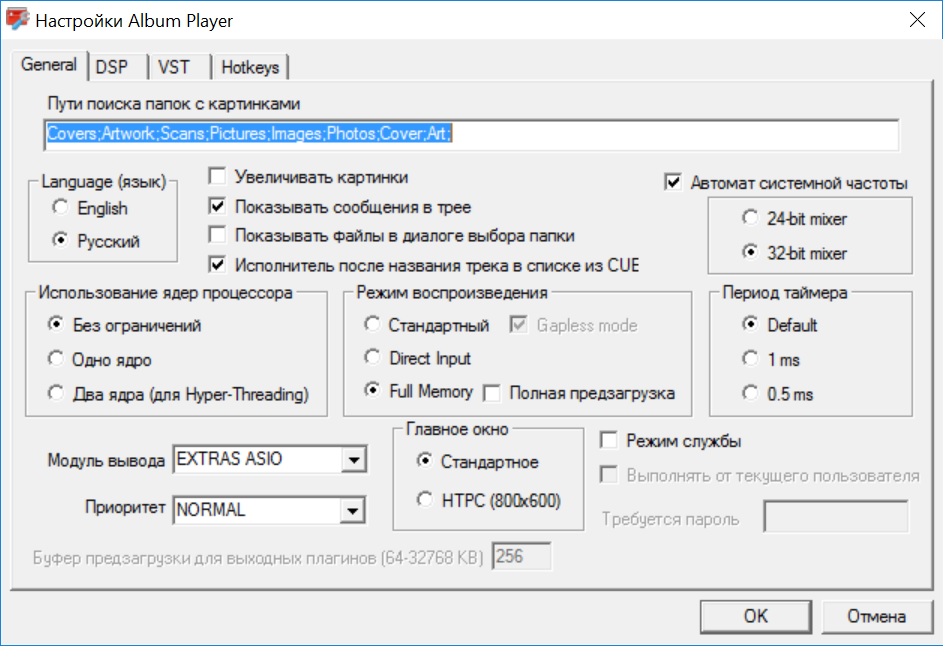Click the picture folder search paths field
The width and height of the screenshot is (946, 657).
coord(471,135)
